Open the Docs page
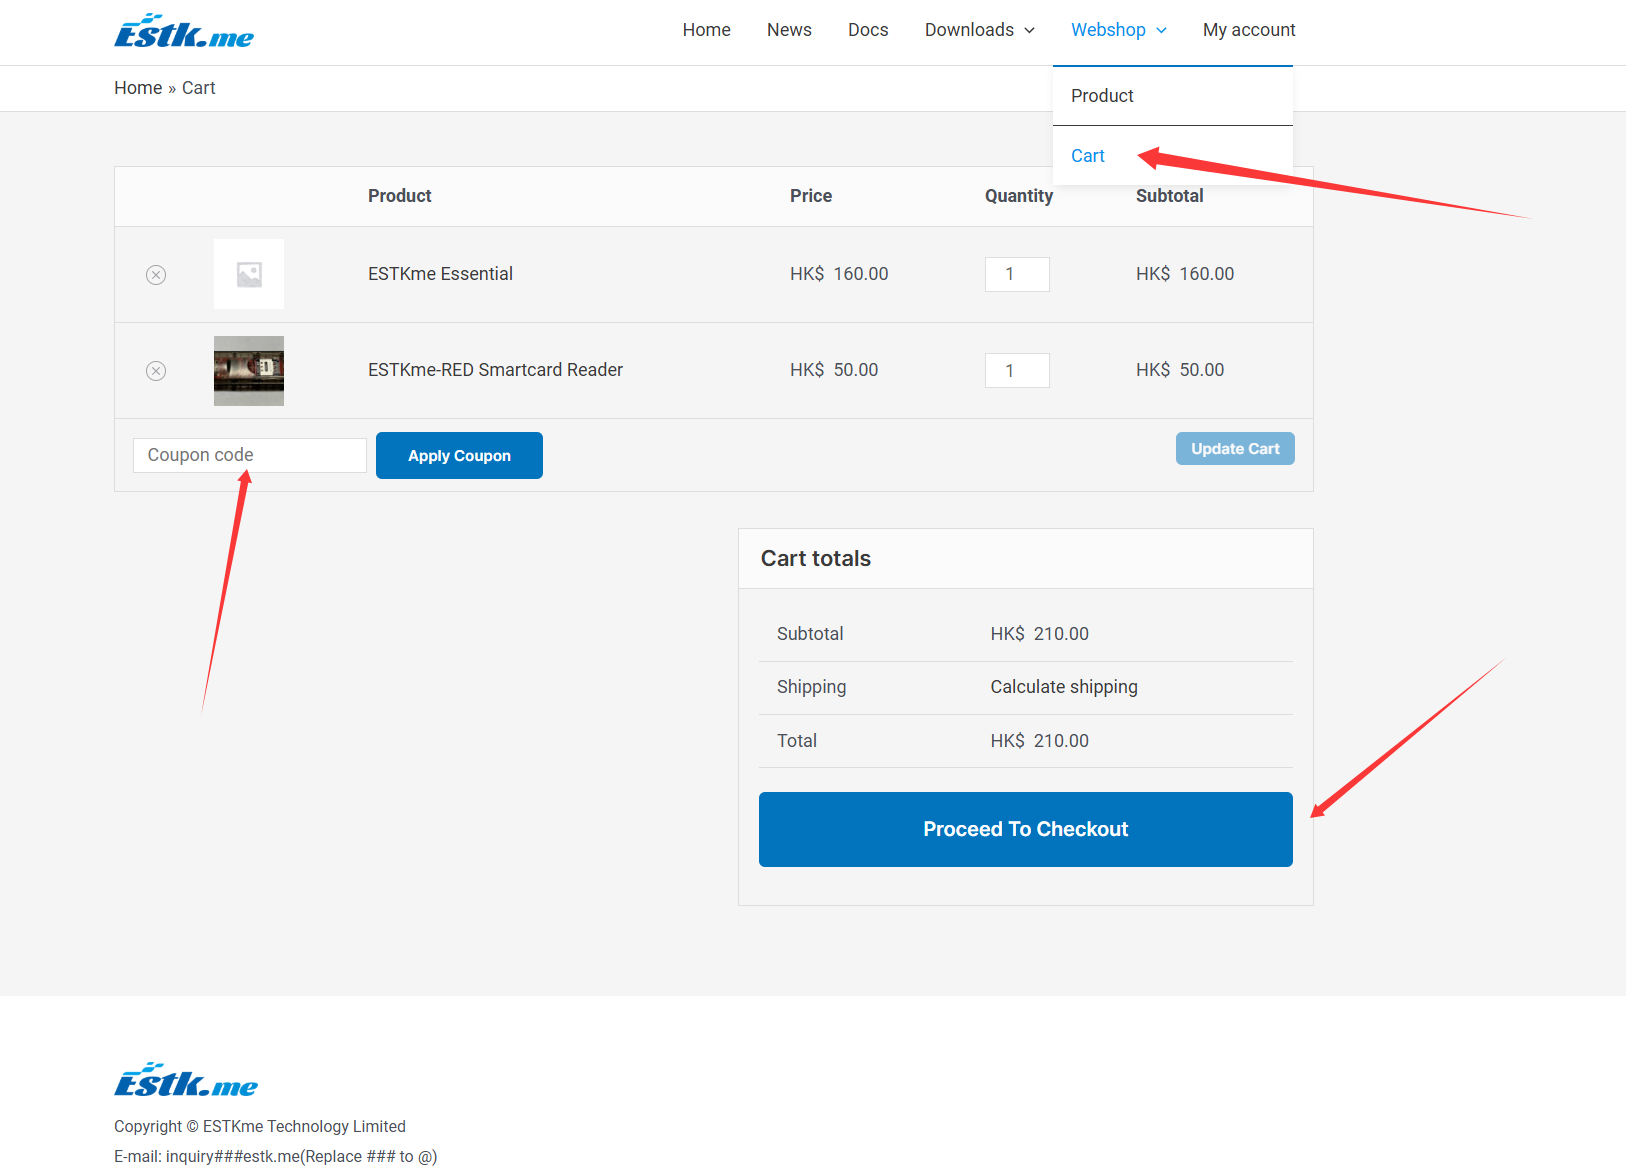The width and height of the screenshot is (1626, 1168). [x=868, y=30]
